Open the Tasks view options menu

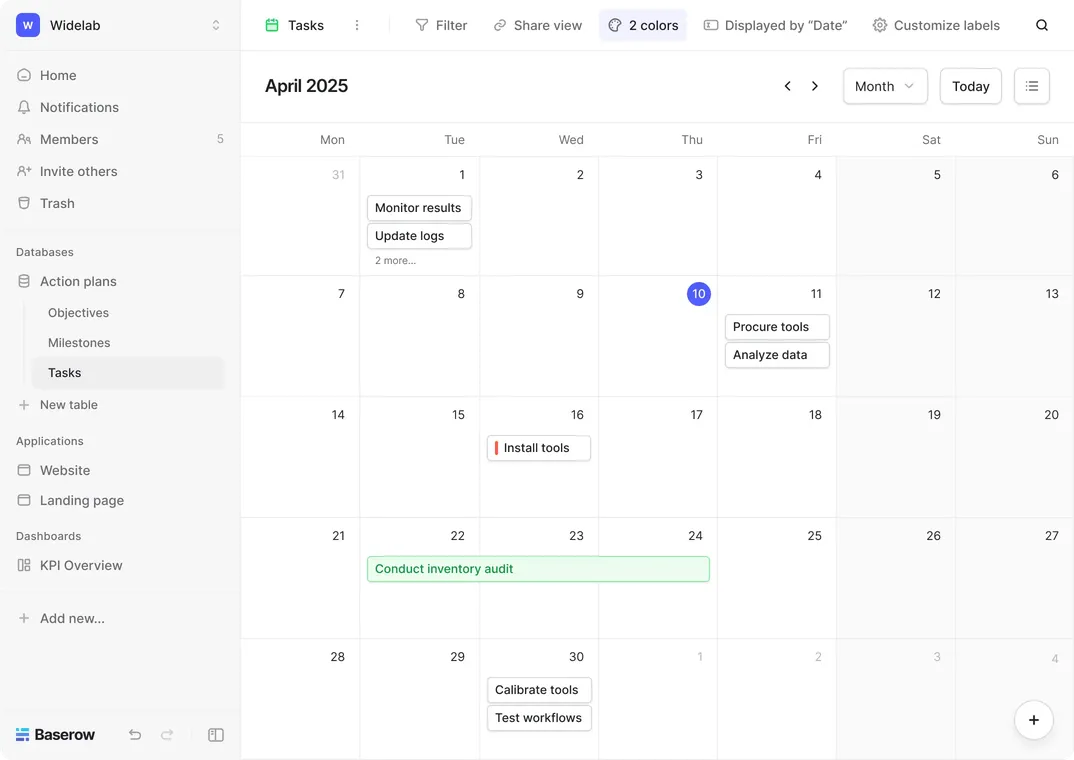pos(357,25)
